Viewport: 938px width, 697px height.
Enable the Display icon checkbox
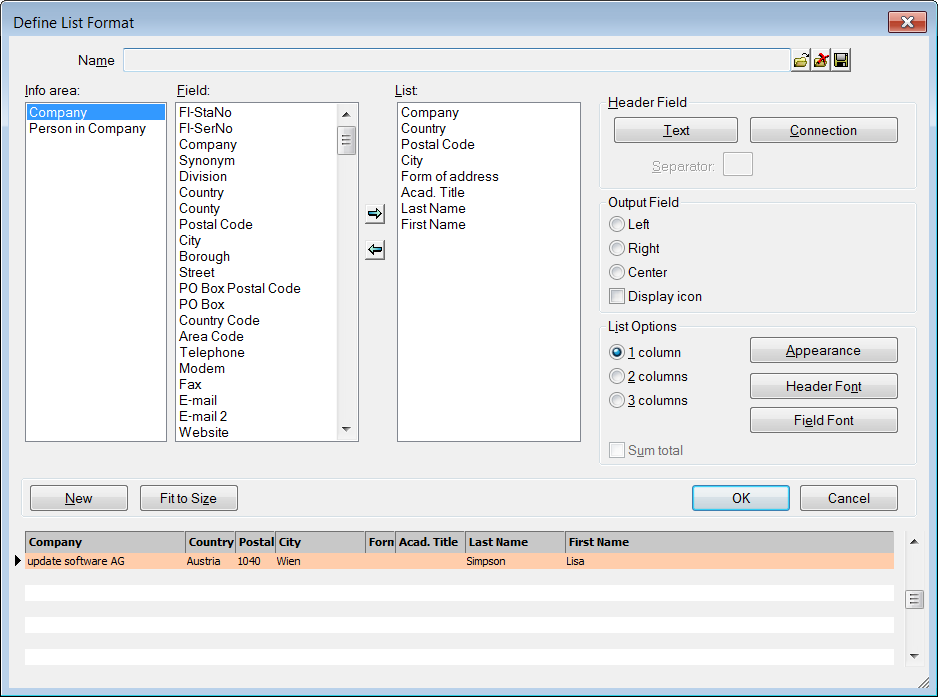617,296
